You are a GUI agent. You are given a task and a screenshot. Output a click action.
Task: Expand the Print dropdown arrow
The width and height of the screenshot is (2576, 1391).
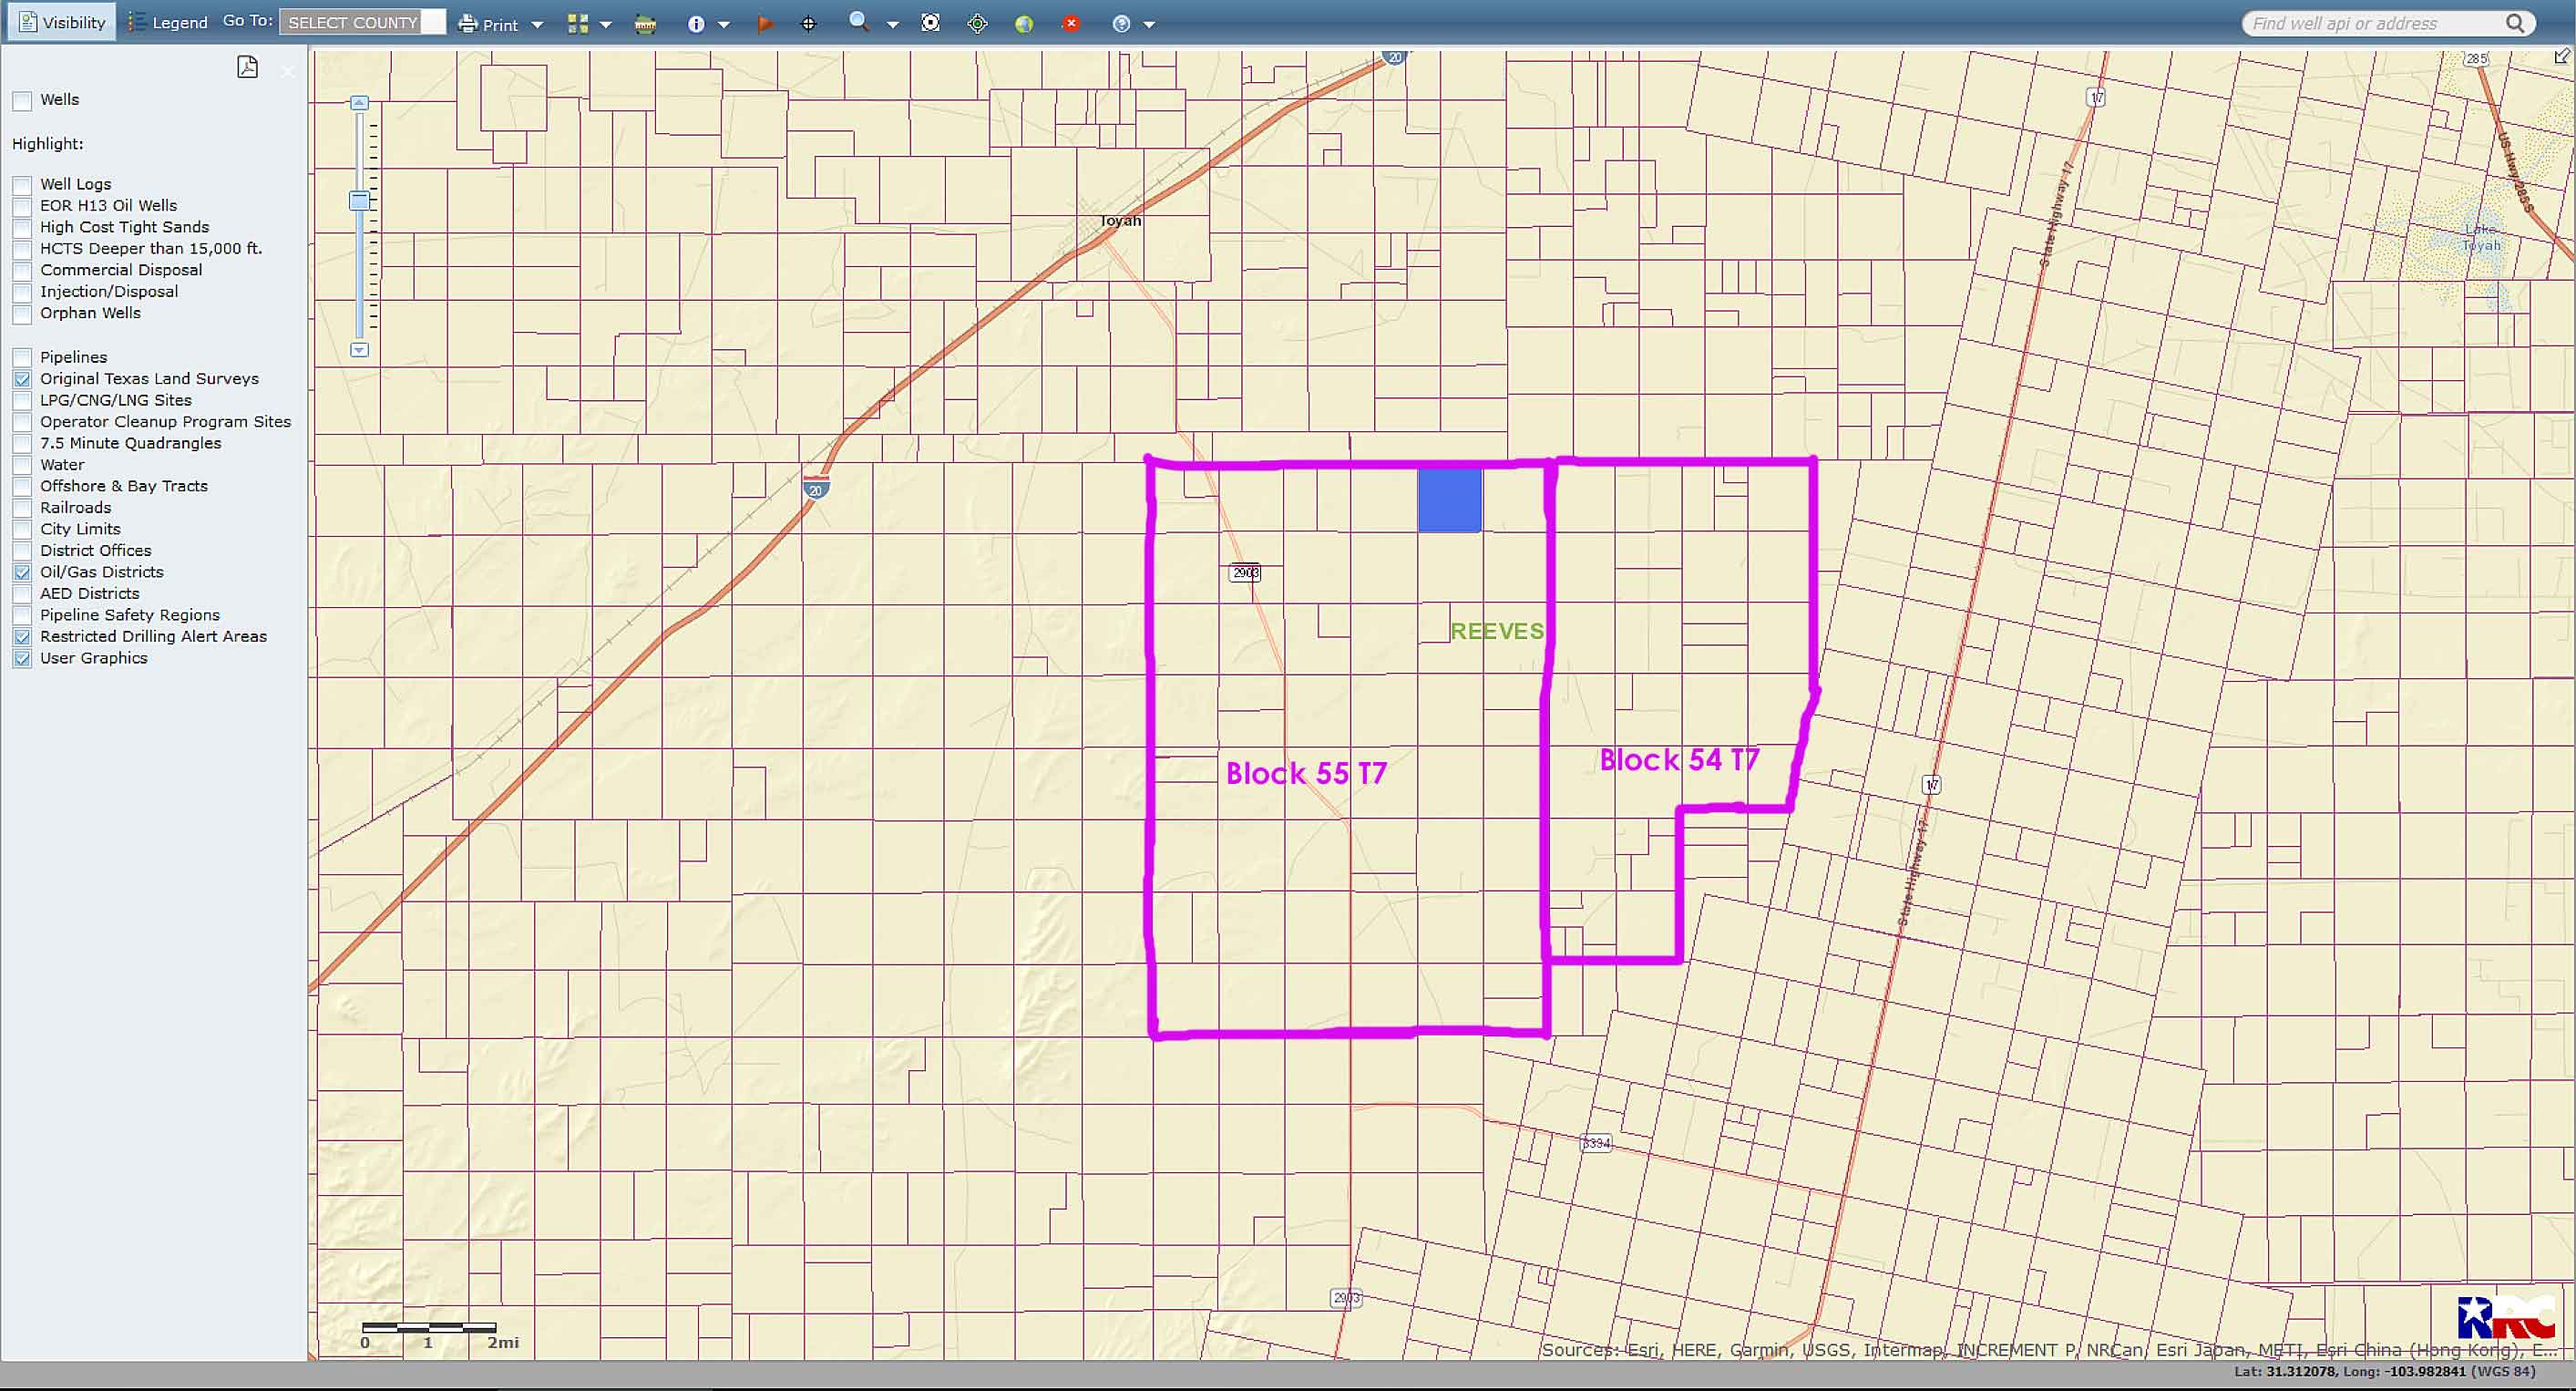pyautogui.click(x=537, y=25)
